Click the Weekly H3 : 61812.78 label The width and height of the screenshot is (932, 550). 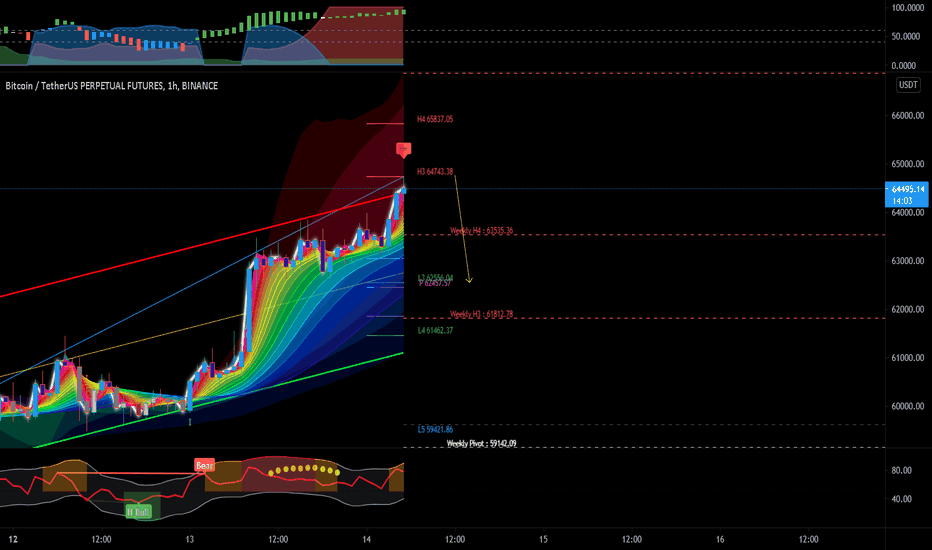point(481,314)
